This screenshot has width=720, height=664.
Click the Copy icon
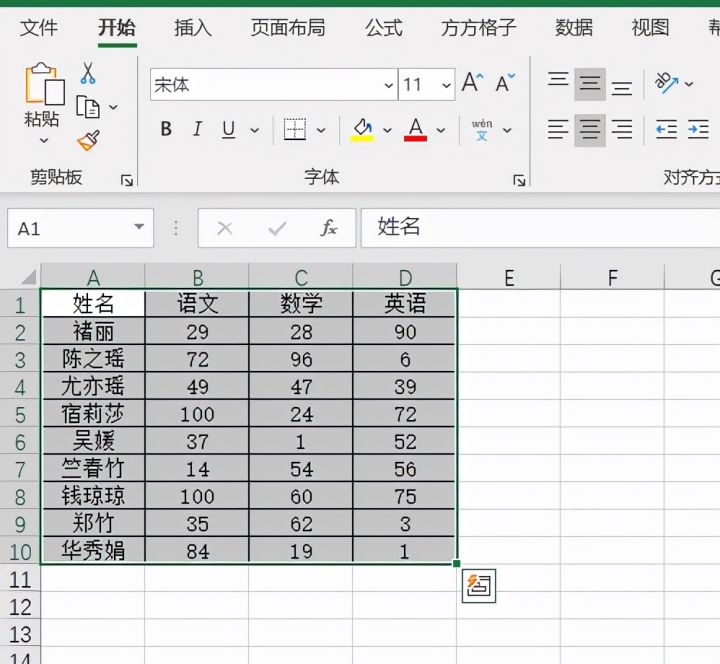pyautogui.click(x=88, y=107)
